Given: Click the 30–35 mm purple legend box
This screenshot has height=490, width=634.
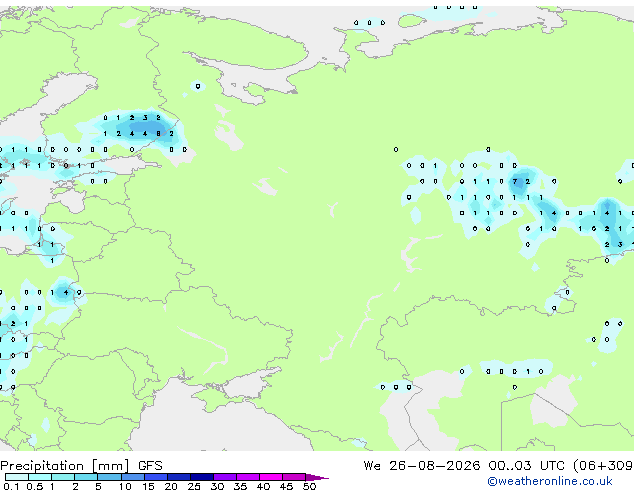Looking at the screenshot, I should point(225,477).
